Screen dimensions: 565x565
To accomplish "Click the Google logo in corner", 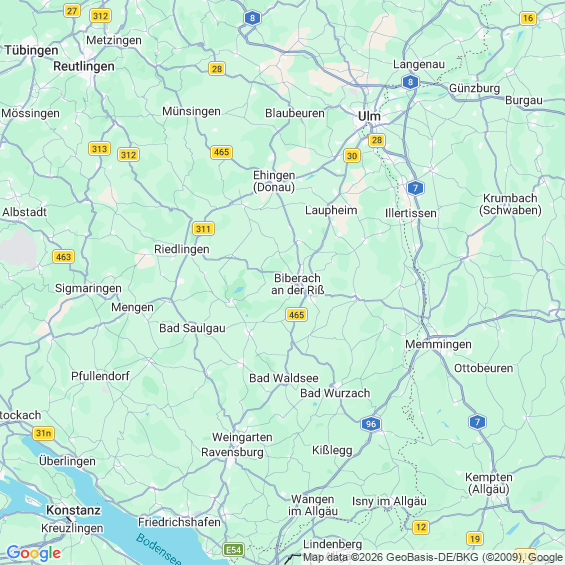I will click(x=34, y=553).
